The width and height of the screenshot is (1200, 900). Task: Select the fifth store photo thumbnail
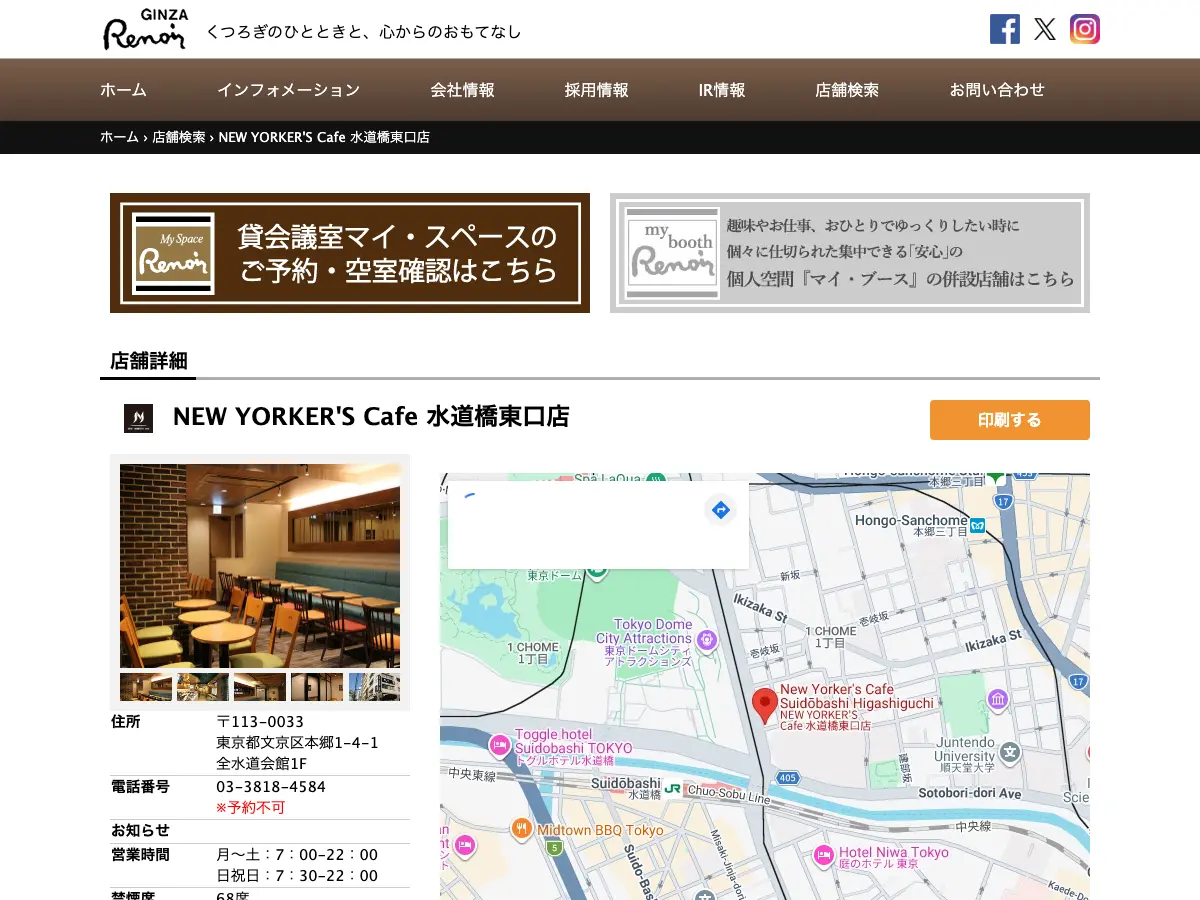pyautogui.click(x=374, y=687)
